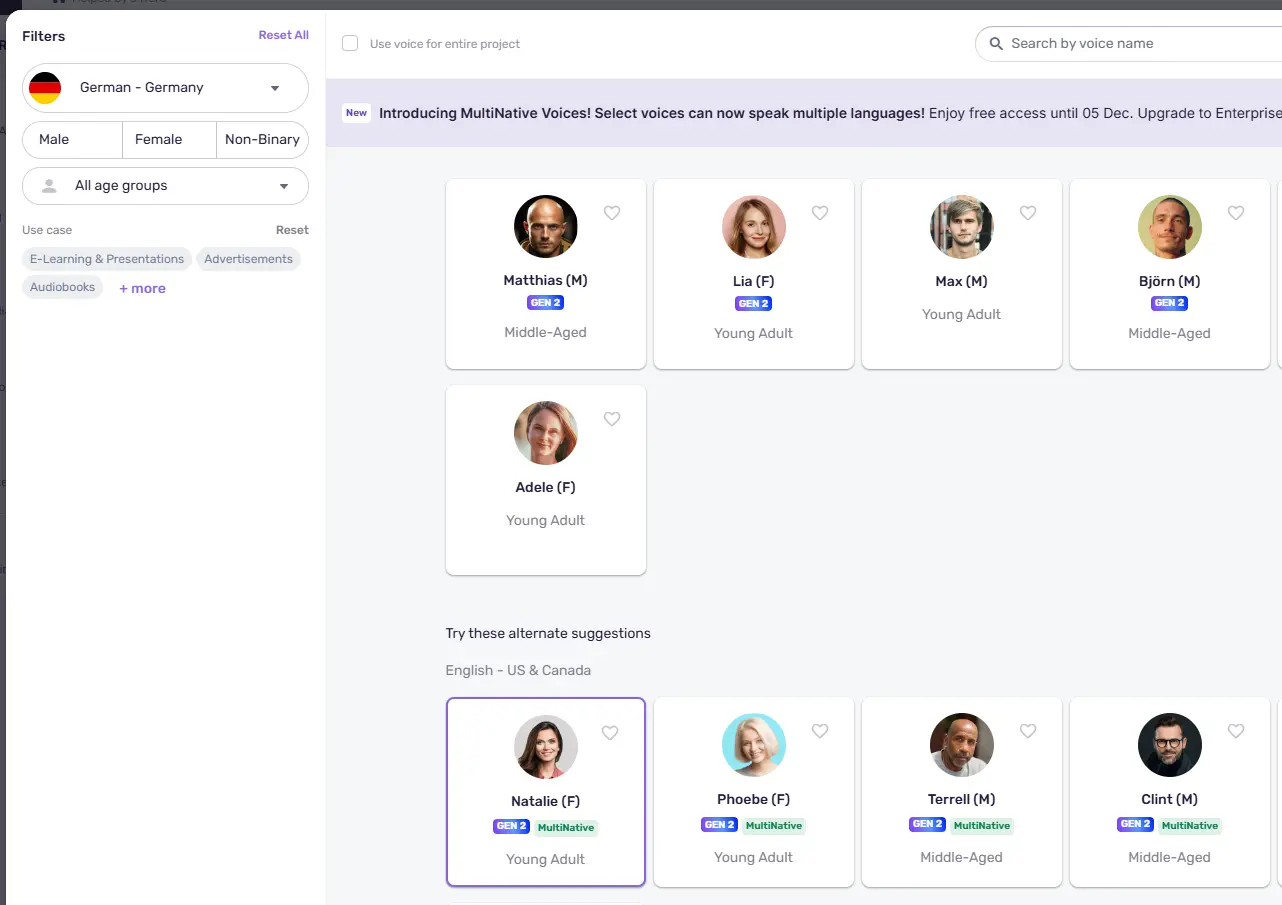
Task: Favorite the Natalie voice with heart icon
Action: [x=610, y=733]
